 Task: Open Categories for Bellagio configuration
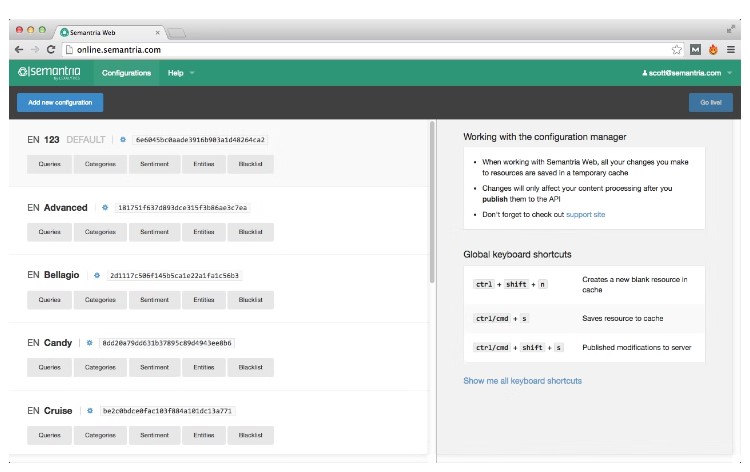tap(100, 300)
